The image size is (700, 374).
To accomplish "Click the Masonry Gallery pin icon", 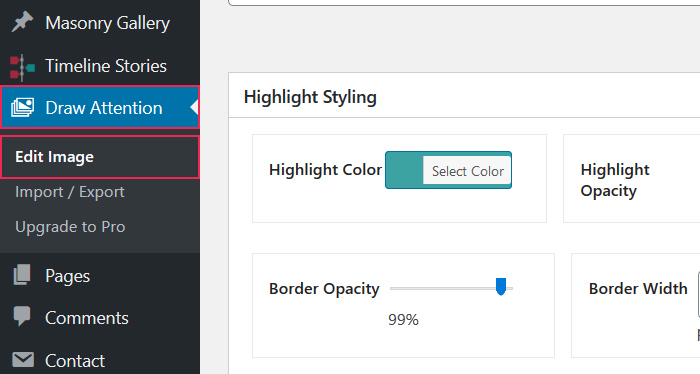I will (x=22, y=22).
